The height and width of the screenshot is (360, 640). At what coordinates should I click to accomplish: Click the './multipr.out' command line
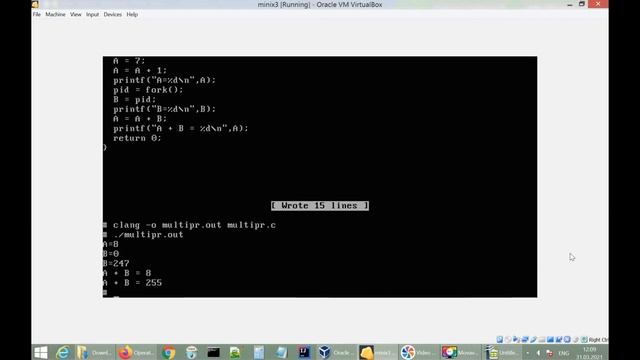148,235
